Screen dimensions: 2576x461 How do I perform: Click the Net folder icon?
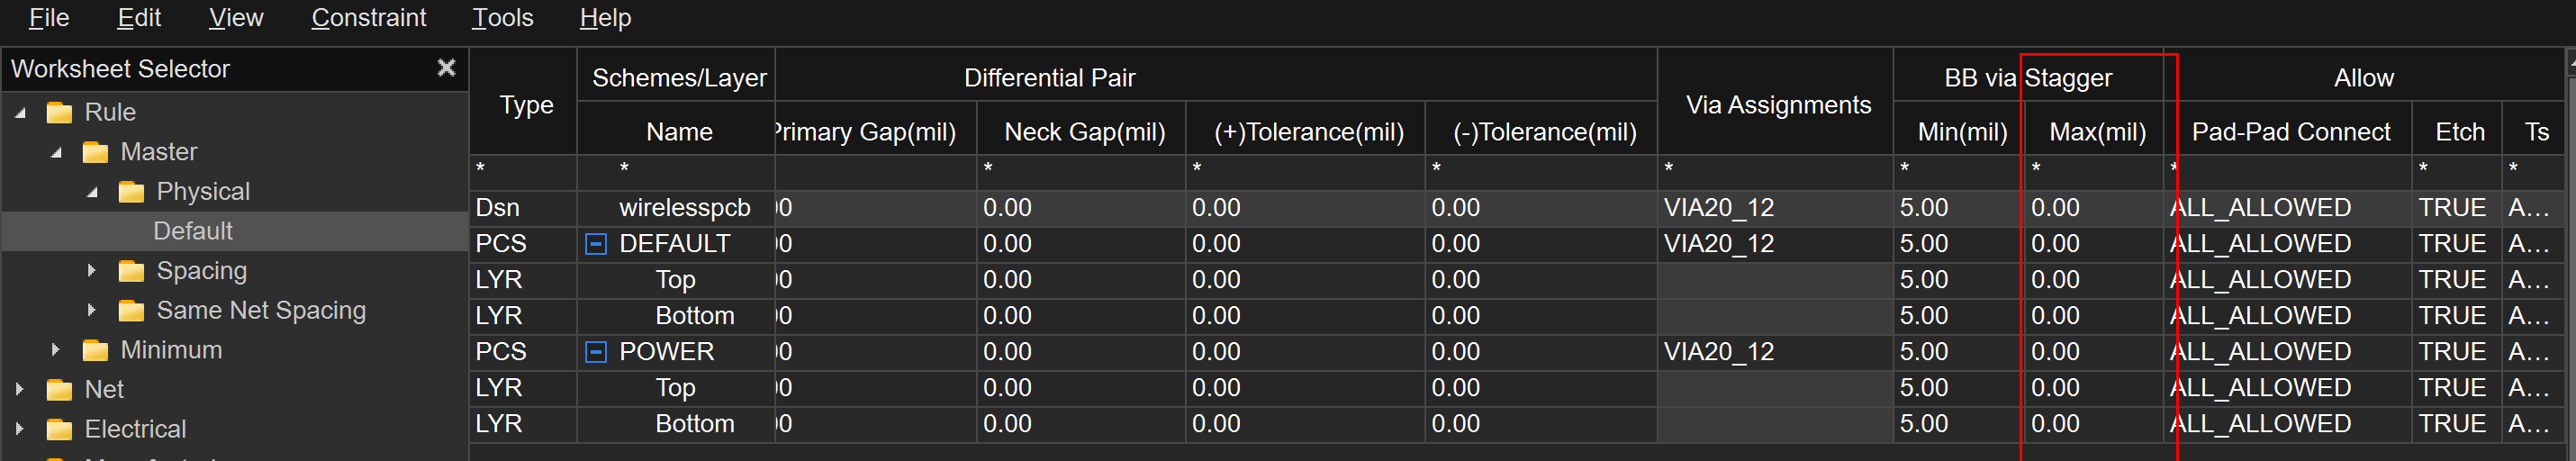pyautogui.click(x=59, y=390)
